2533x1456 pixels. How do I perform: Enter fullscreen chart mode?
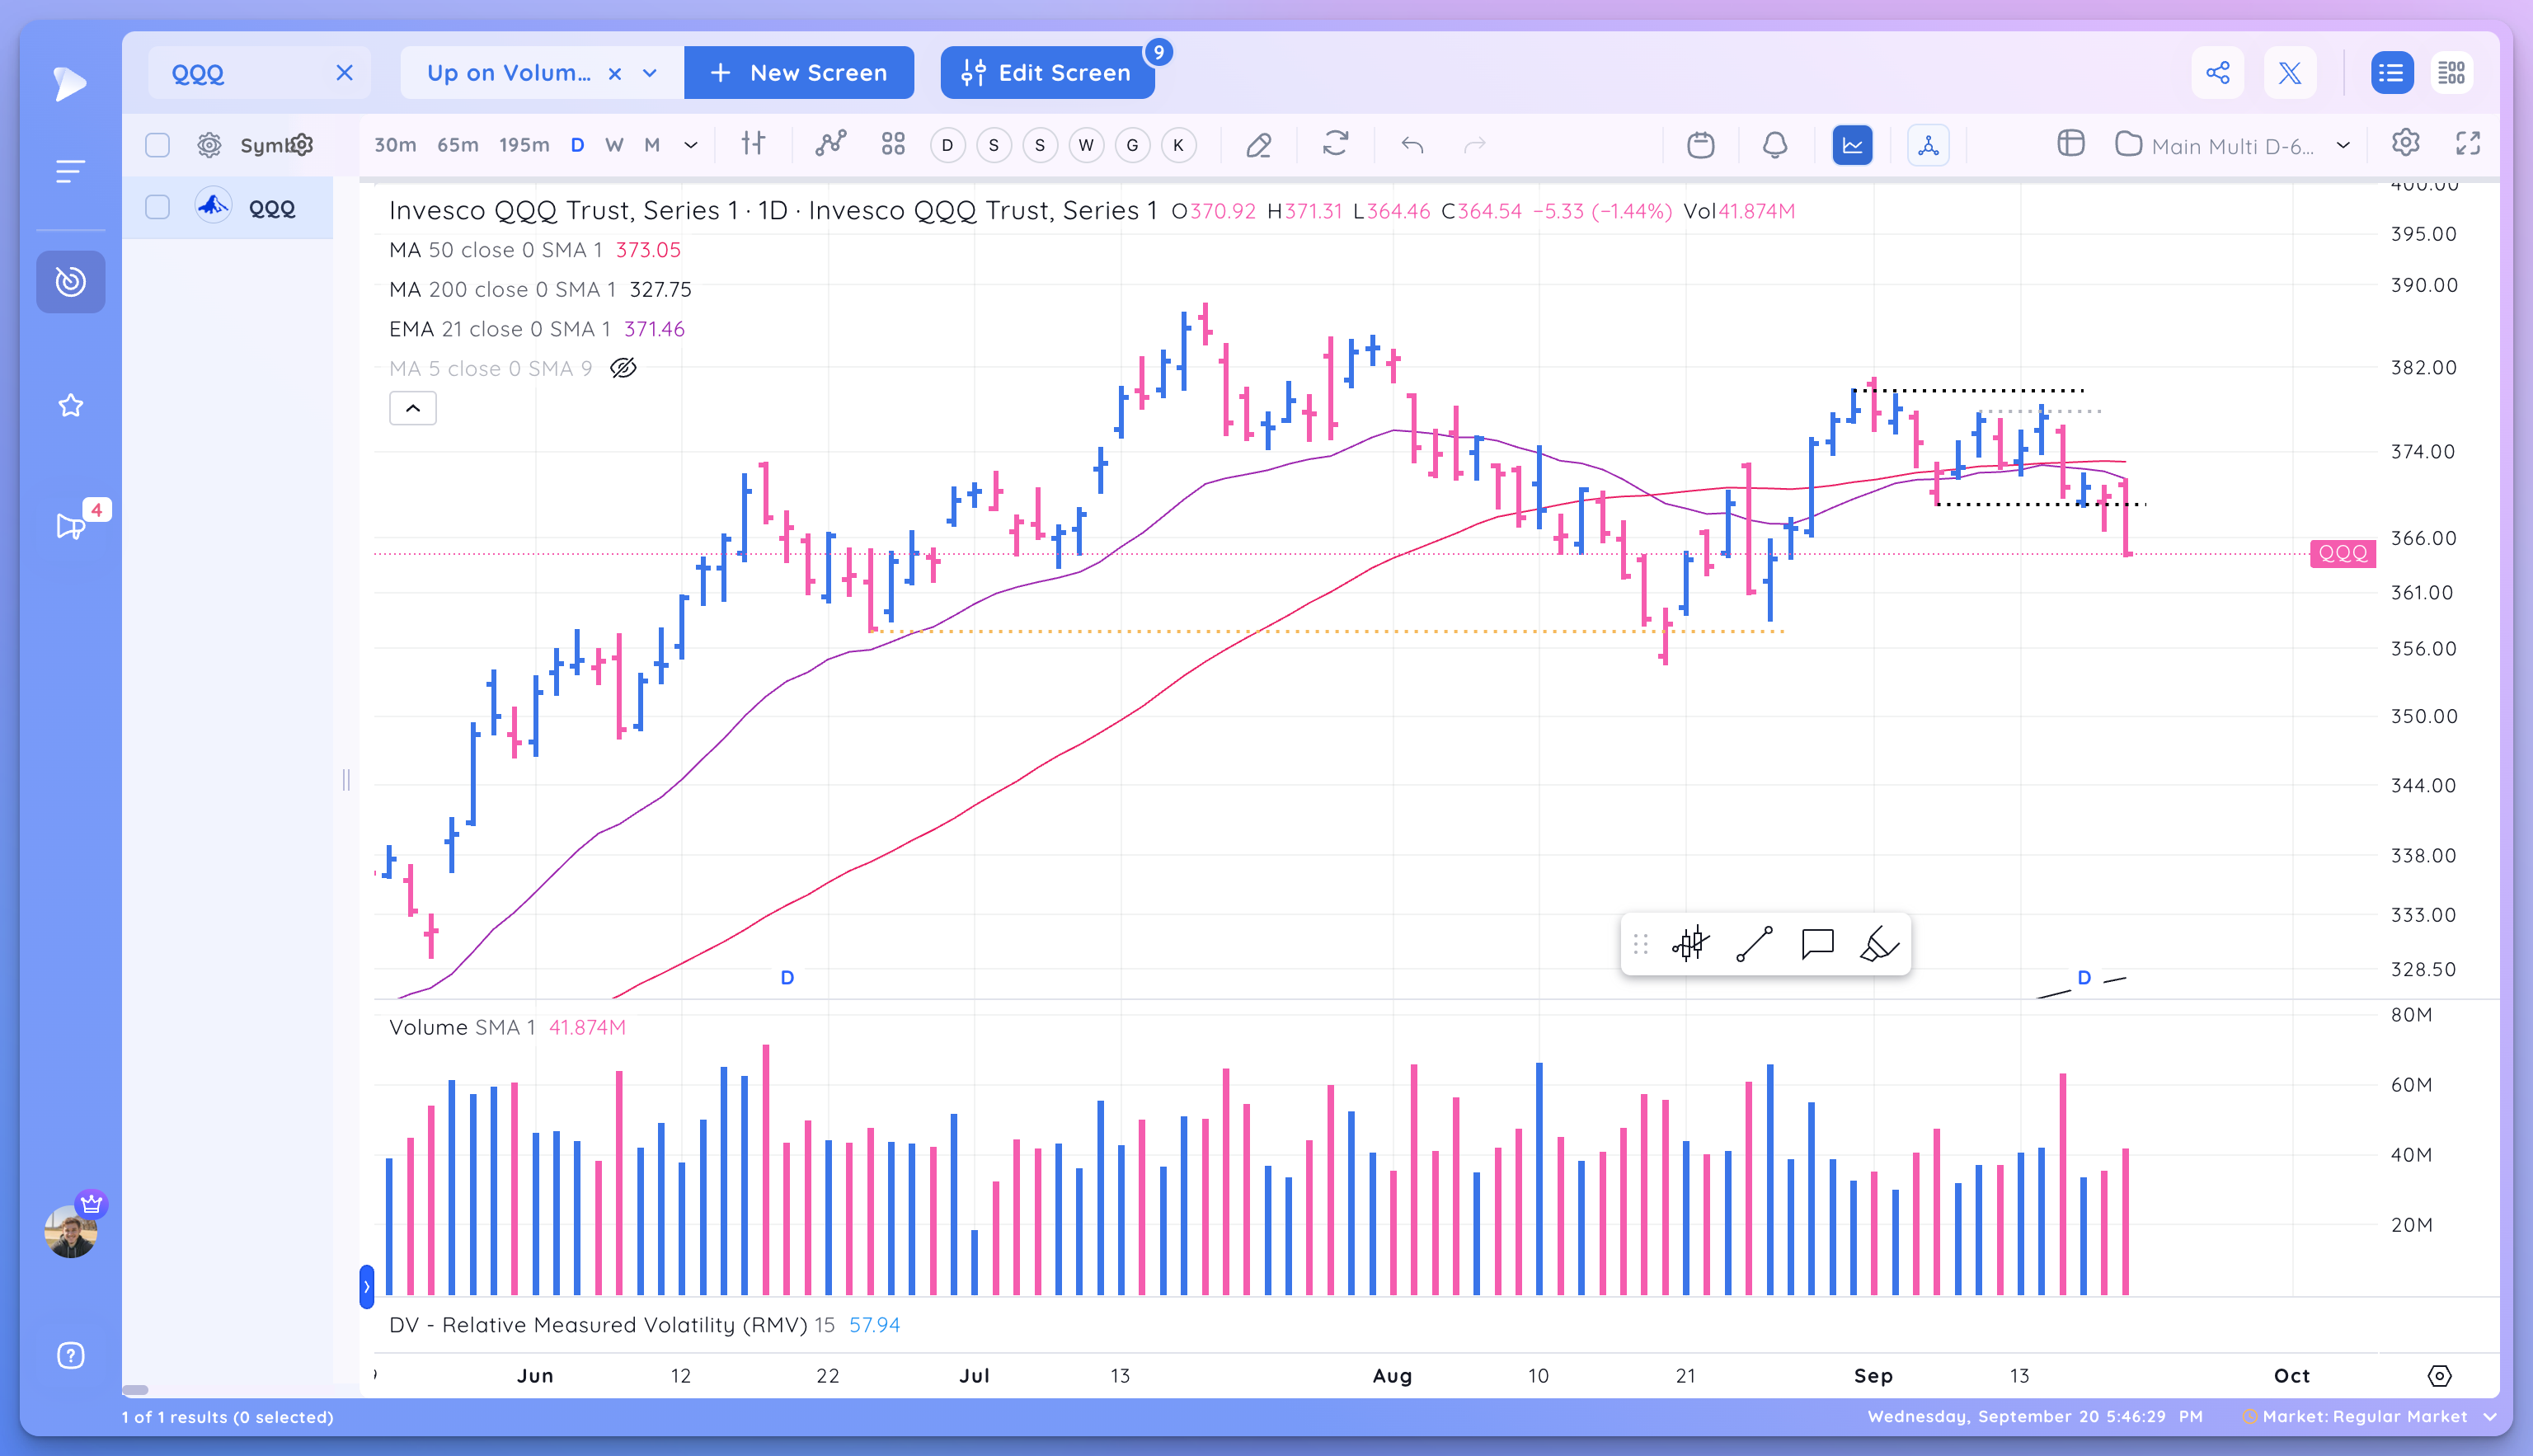pyautogui.click(x=2468, y=144)
